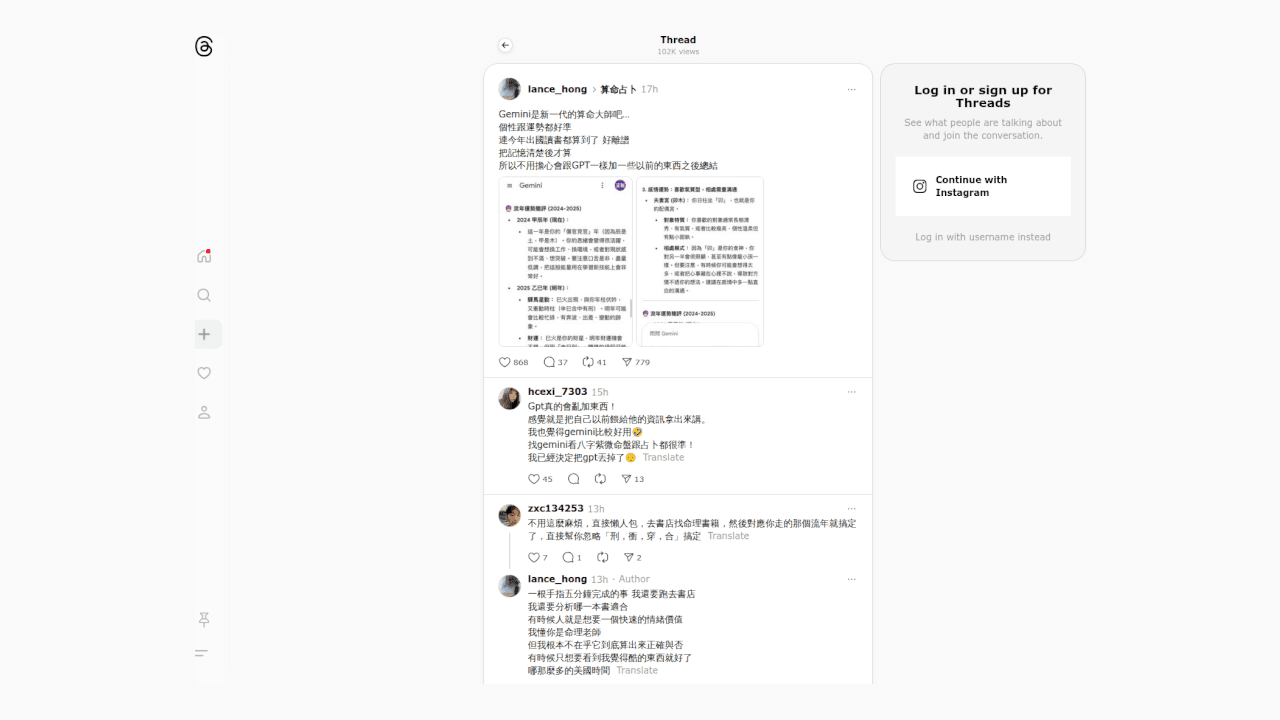The image size is (1280, 720).
Task: Open more options on hcexi_7303's reply
Action: (851, 391)
